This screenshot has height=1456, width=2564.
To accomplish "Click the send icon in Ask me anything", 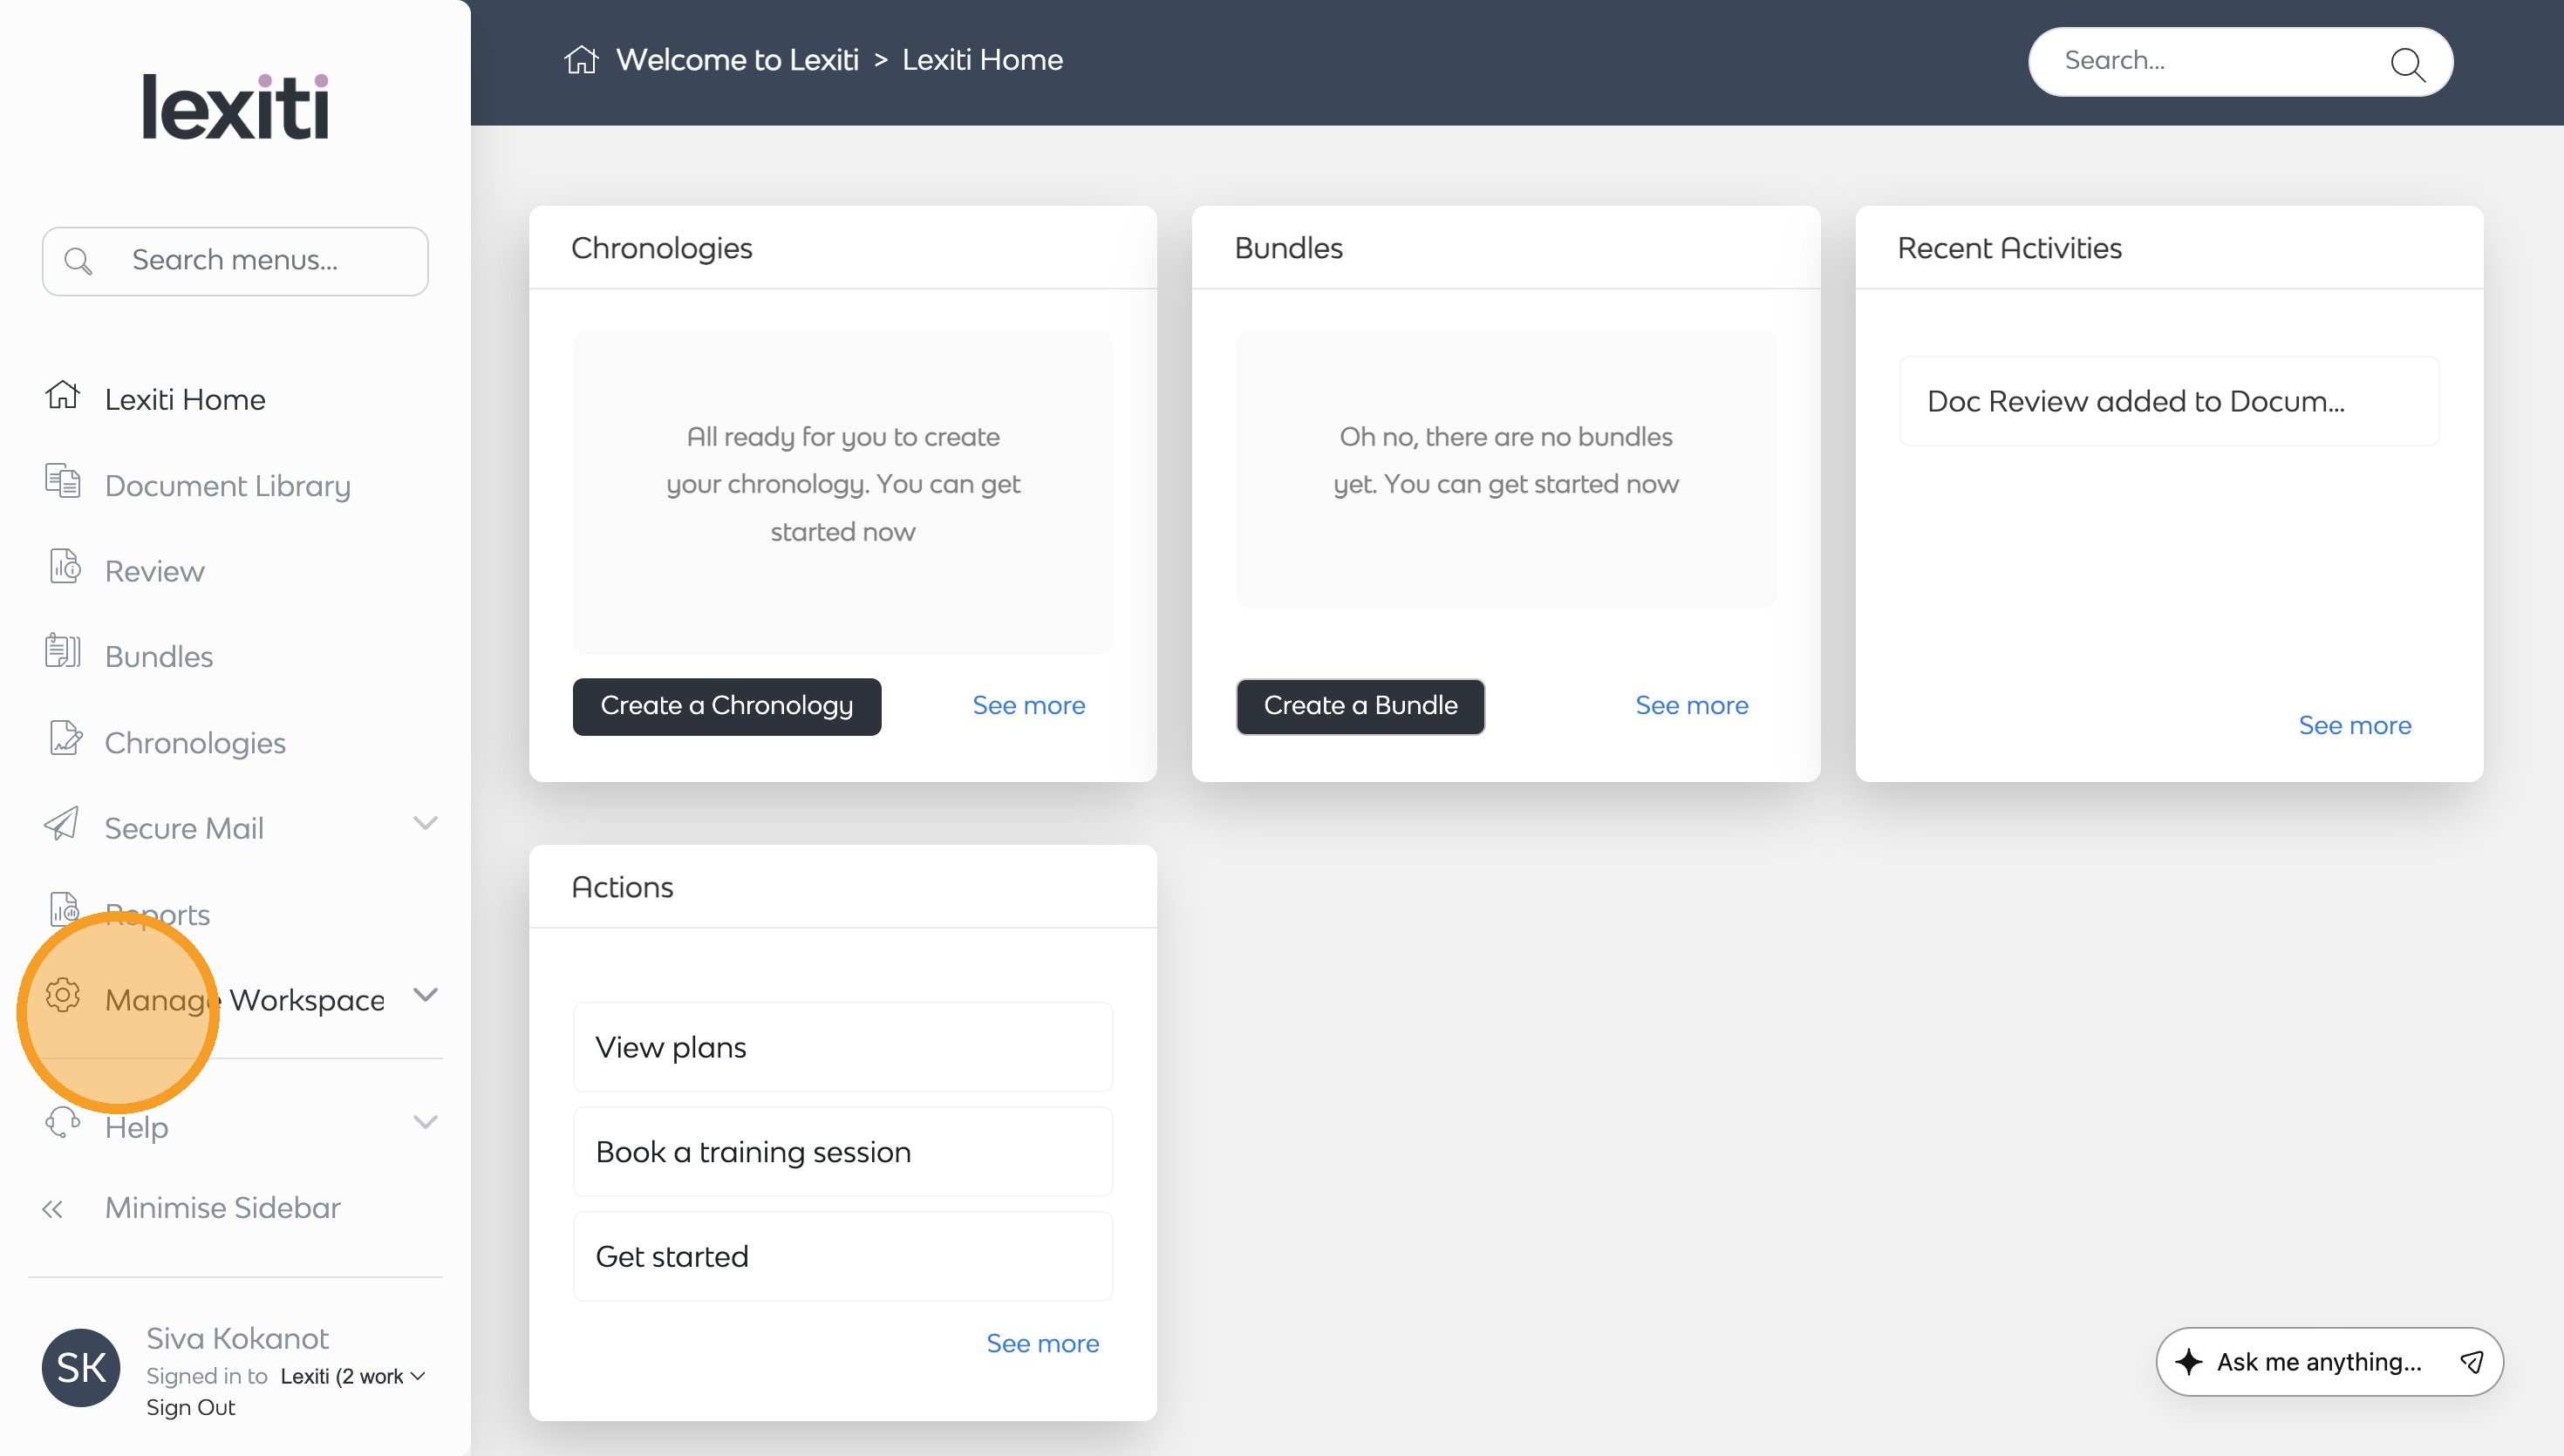I will click(2471, 1361).
